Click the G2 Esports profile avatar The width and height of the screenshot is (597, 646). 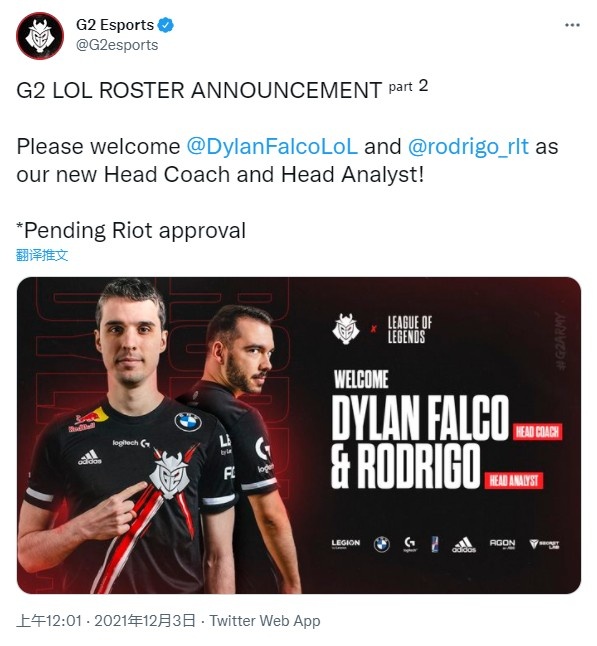click(40, 36)
